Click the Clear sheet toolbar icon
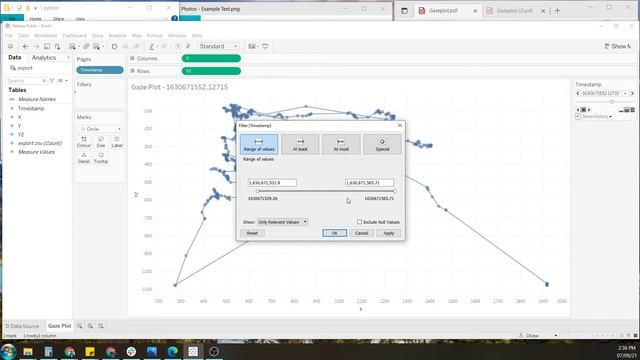Image resolution: width=640 pixels, height=360 pixels. point(97,47)
